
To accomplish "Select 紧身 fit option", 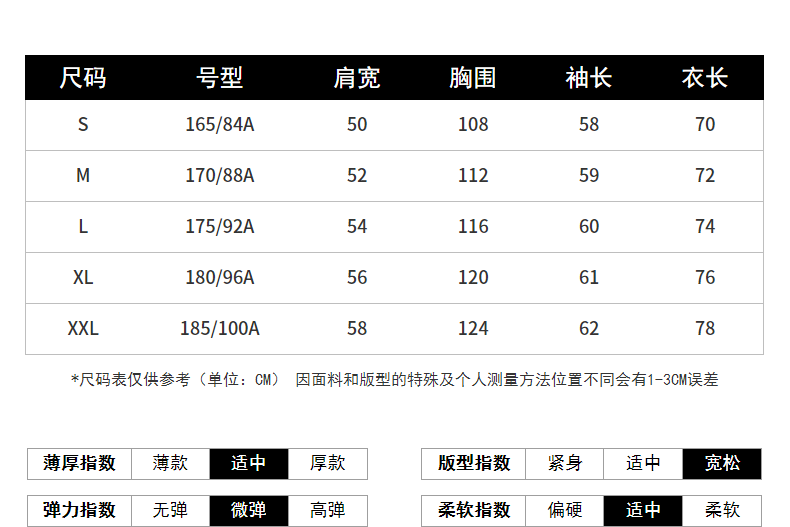I will [565, 464].
